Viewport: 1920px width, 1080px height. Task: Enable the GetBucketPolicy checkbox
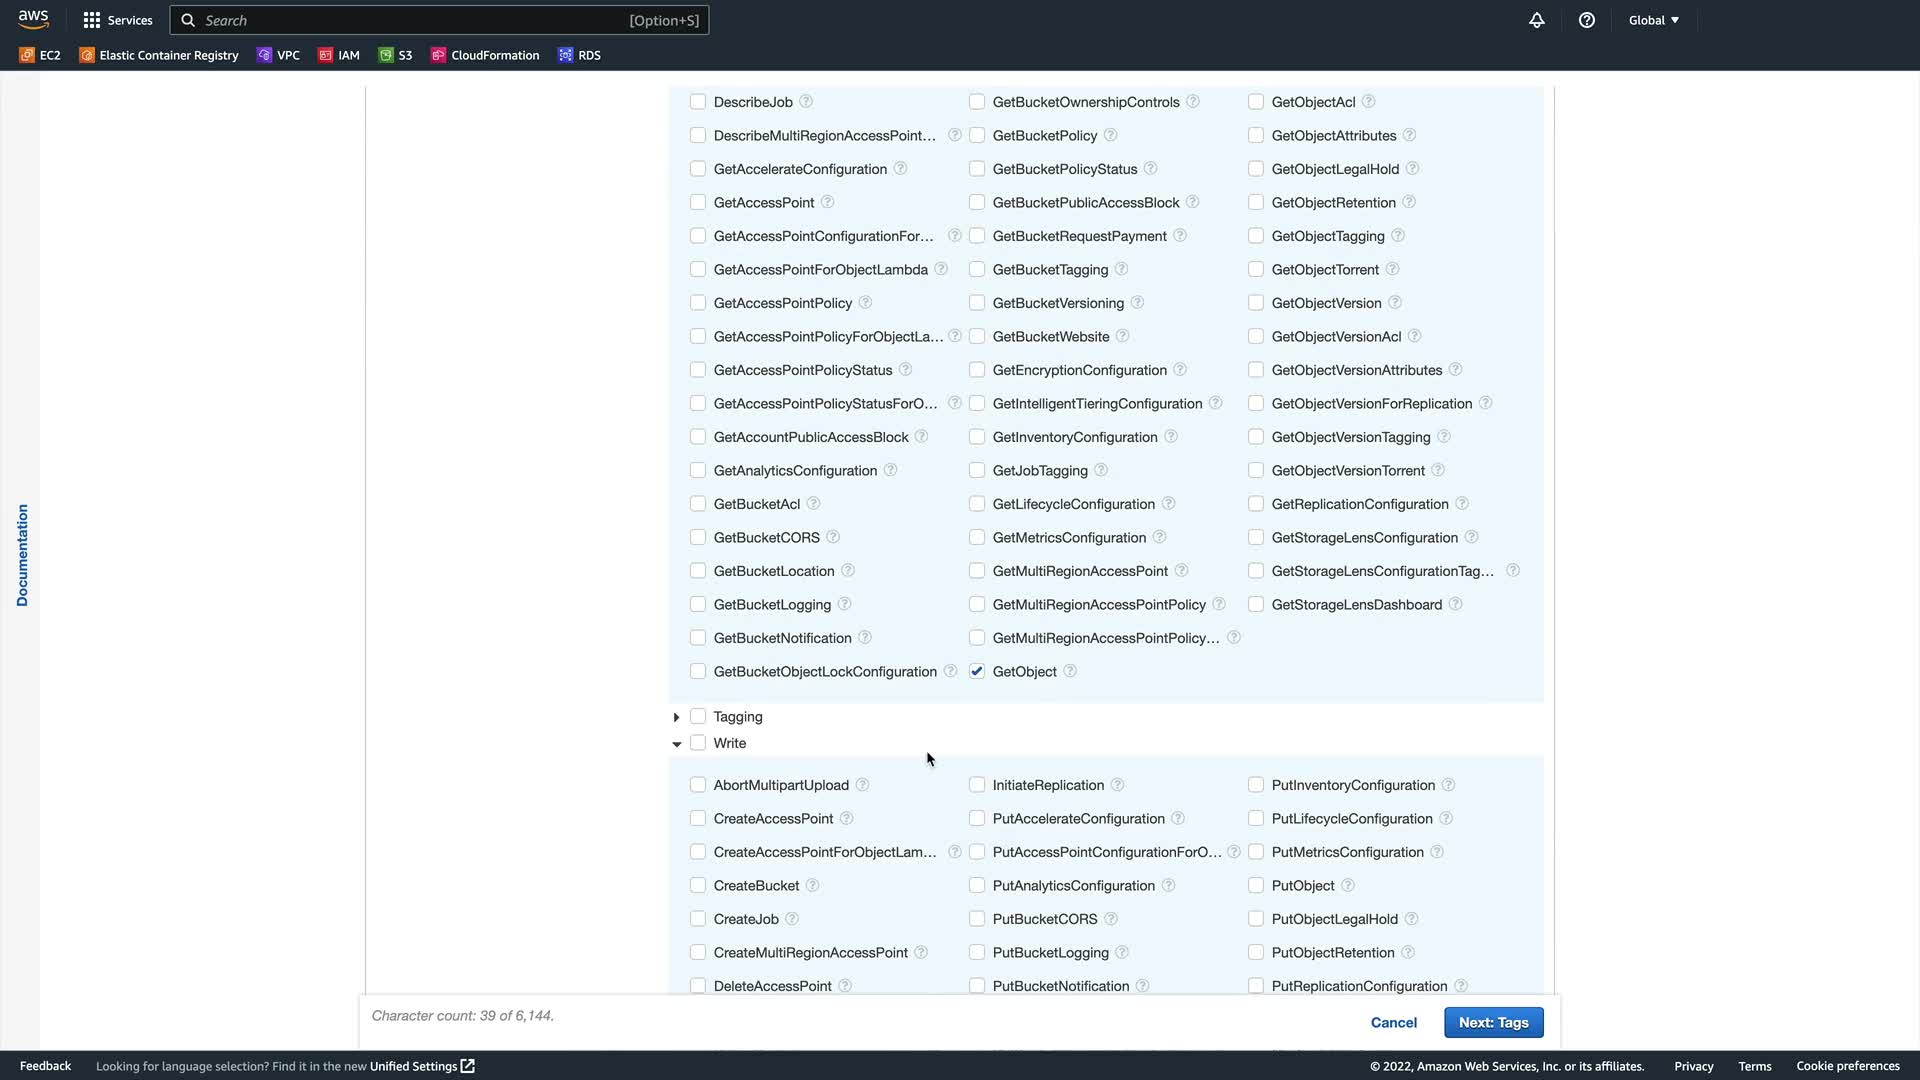977,135
